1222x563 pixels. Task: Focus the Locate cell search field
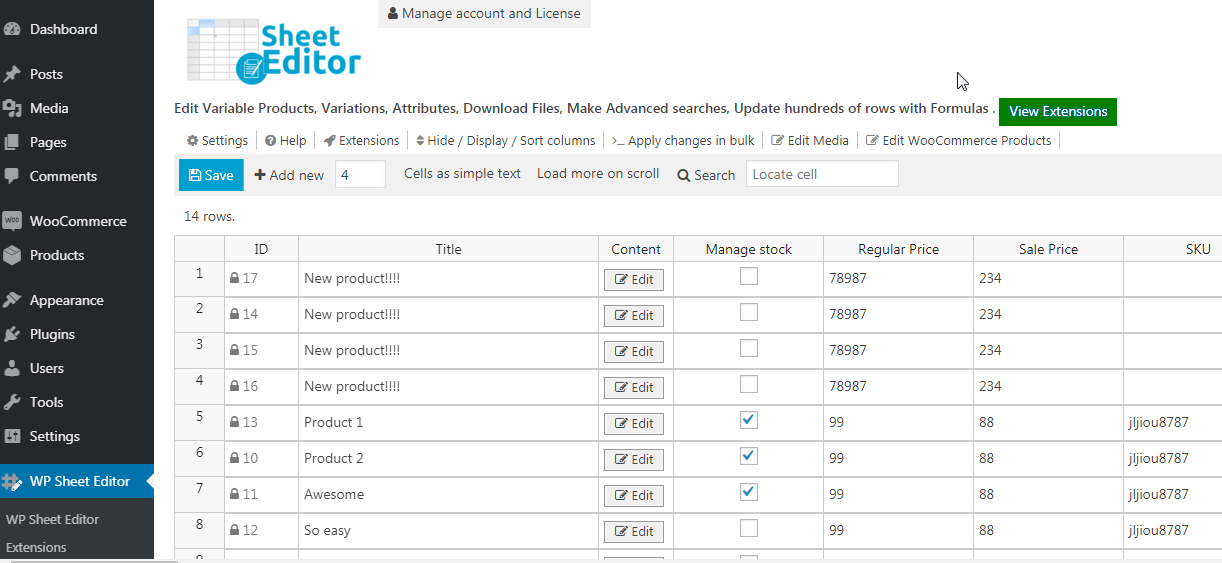pos(821,174)
